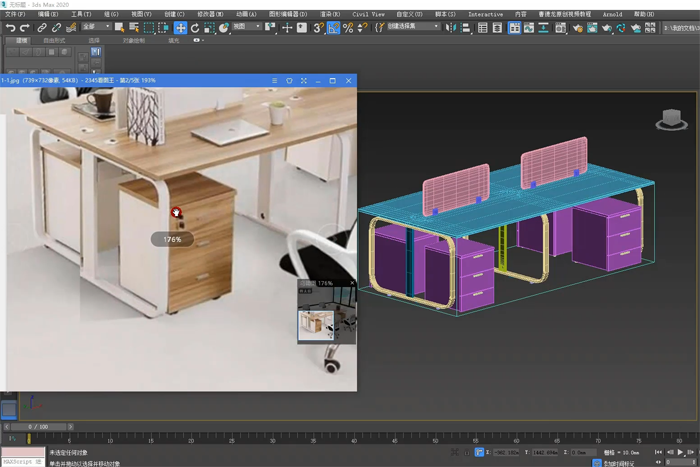Switch to the 自由形式 ribbon tab

[54, 40]
